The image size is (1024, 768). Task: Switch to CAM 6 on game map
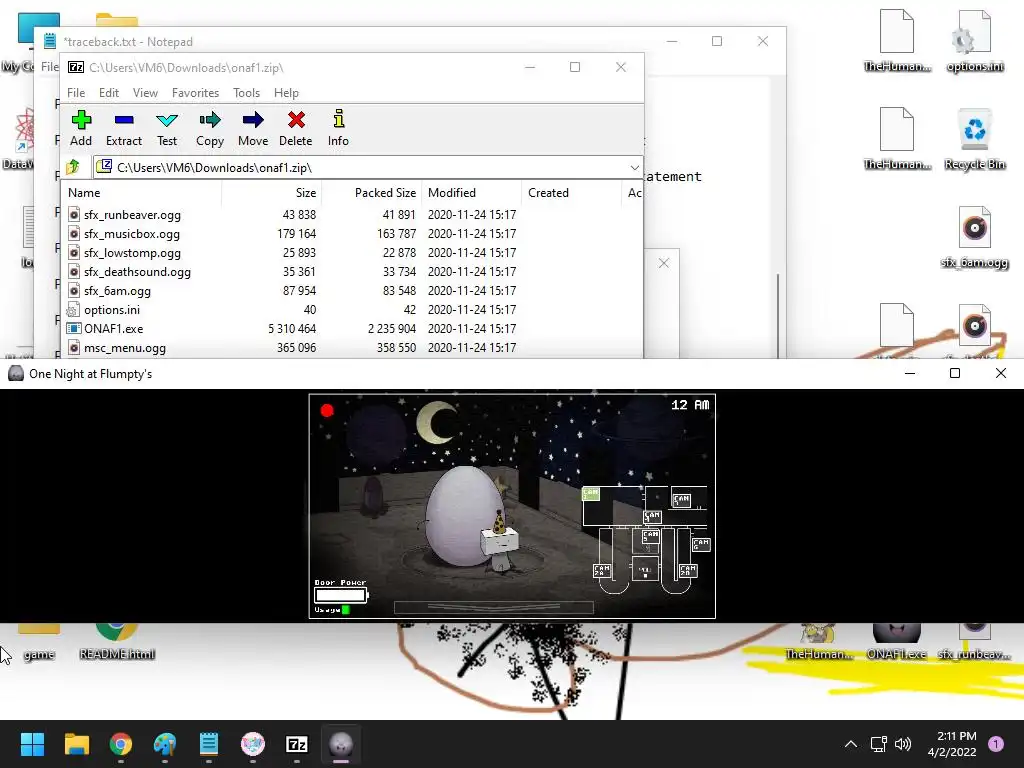[x=701, y=543]
